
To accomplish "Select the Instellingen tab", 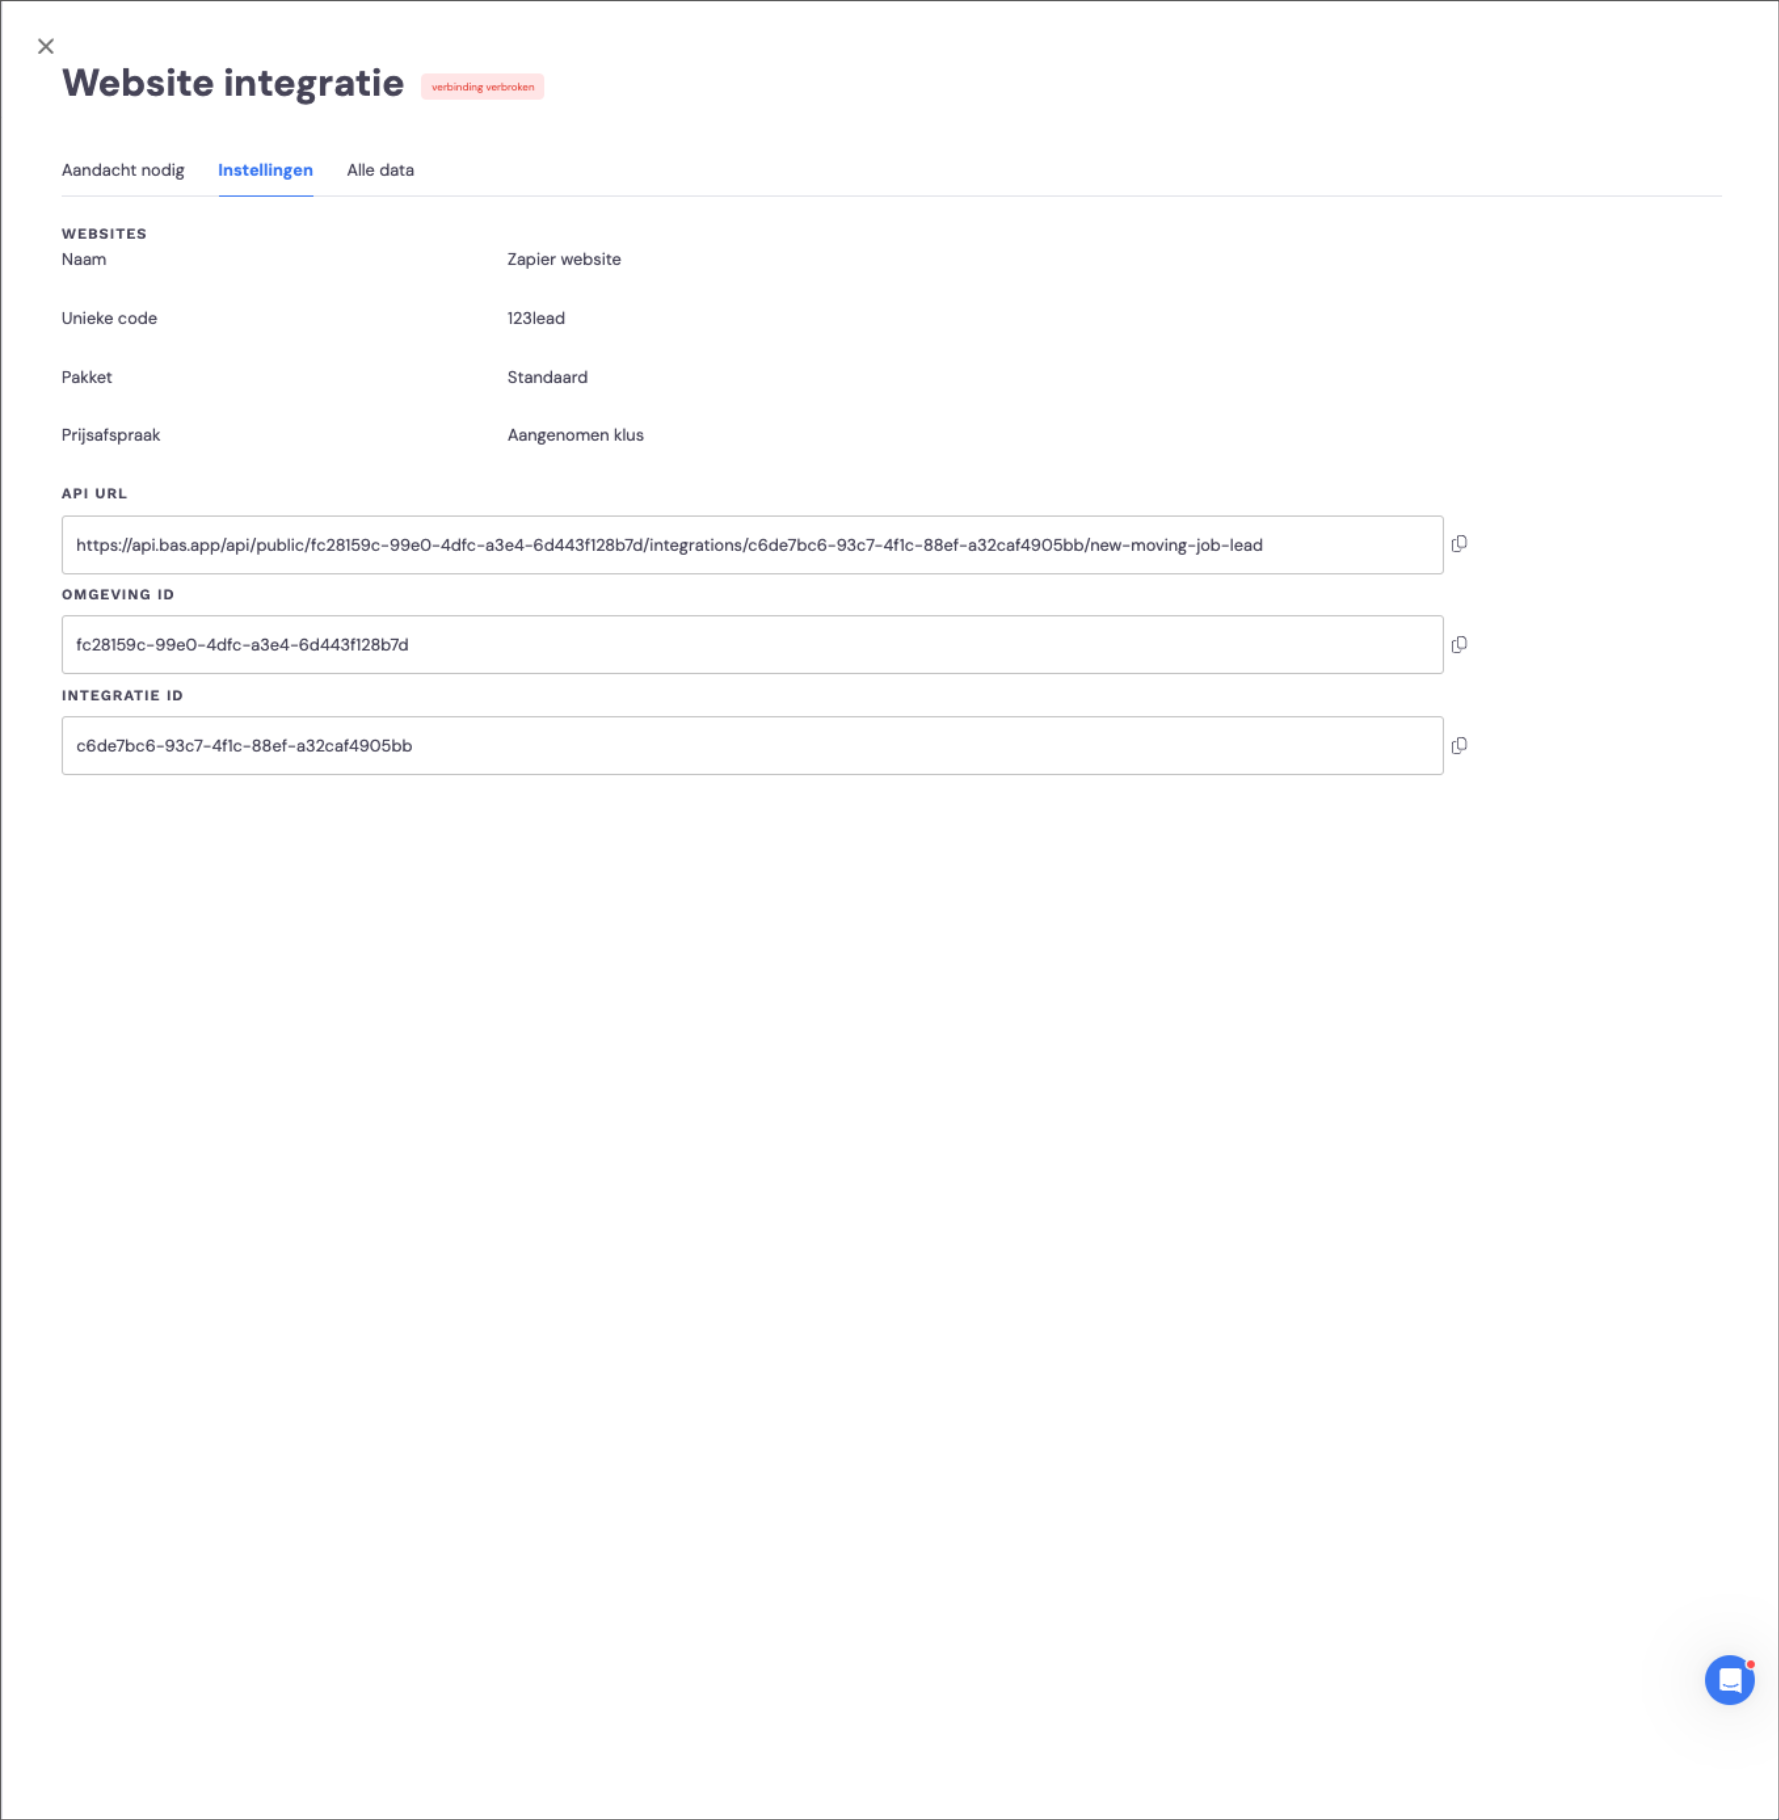I will click(x=265, y=170).
